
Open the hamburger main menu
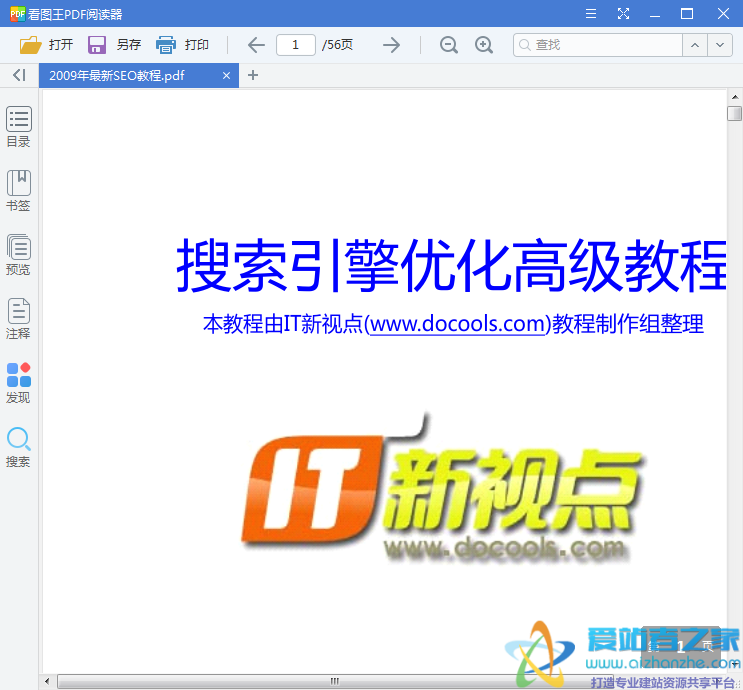591,14
